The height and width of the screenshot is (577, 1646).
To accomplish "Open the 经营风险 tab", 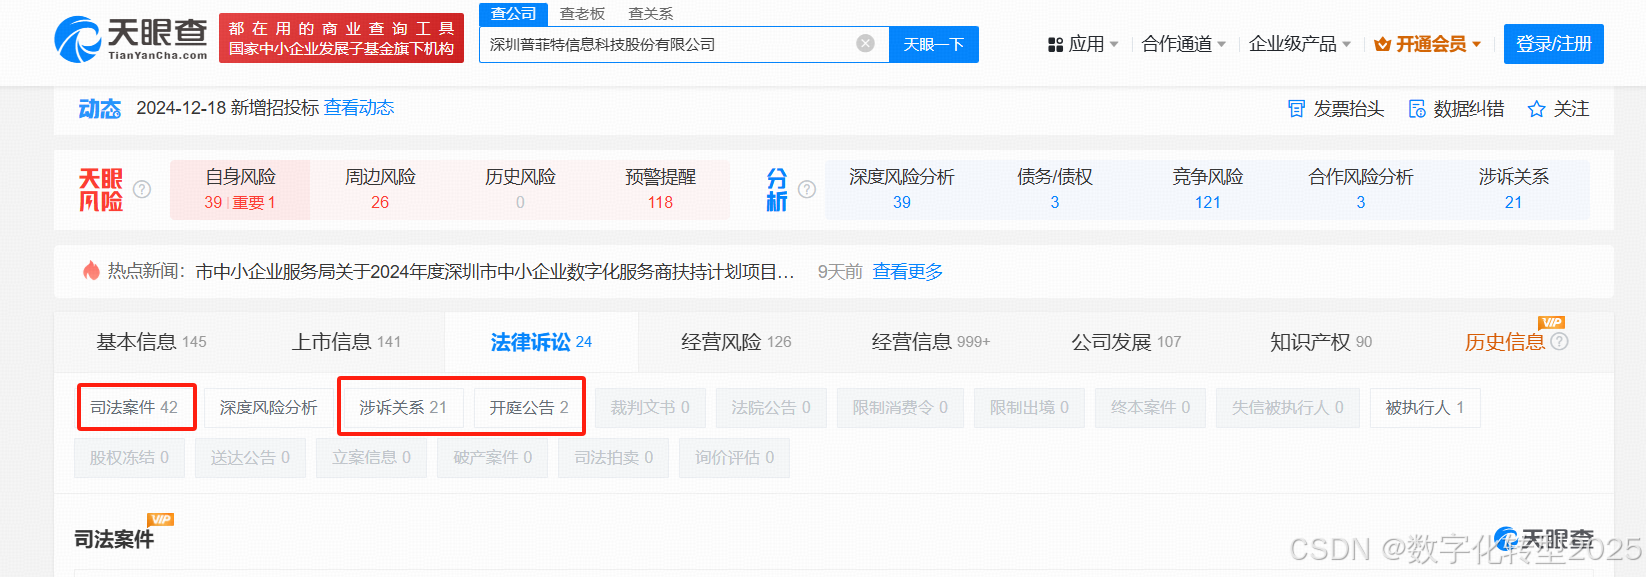I will (x=736, y=342).
